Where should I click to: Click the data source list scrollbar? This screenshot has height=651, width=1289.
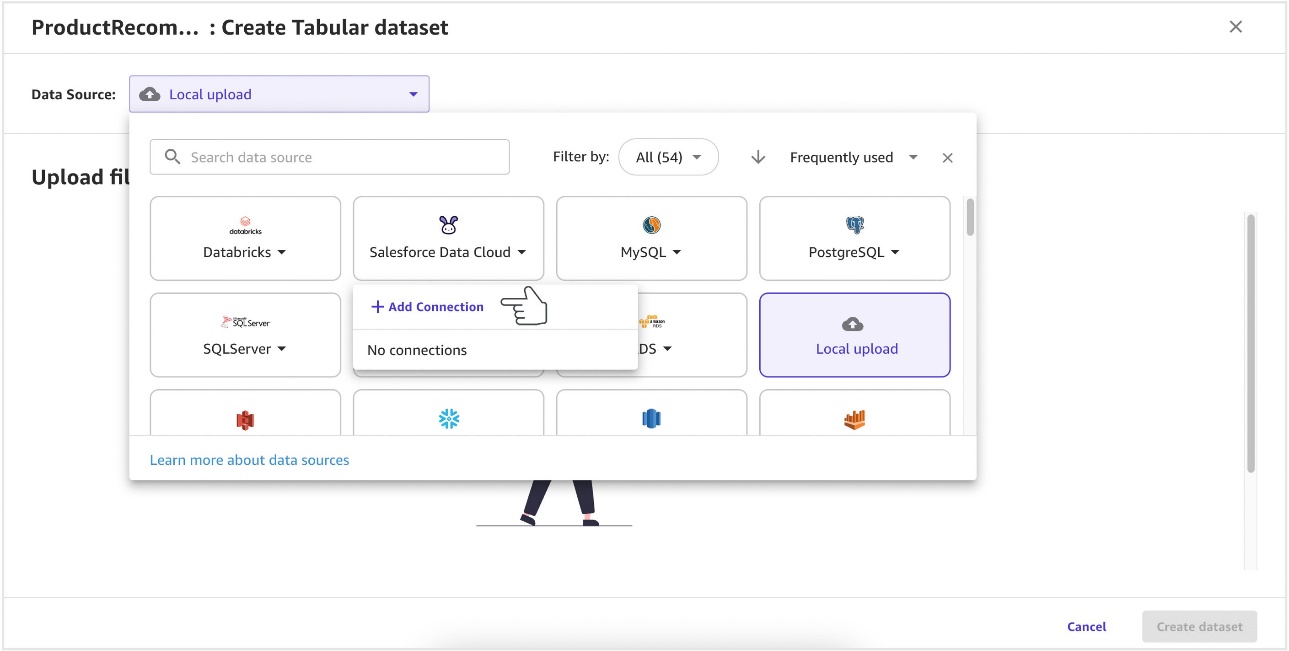click(x=970, y=217)
